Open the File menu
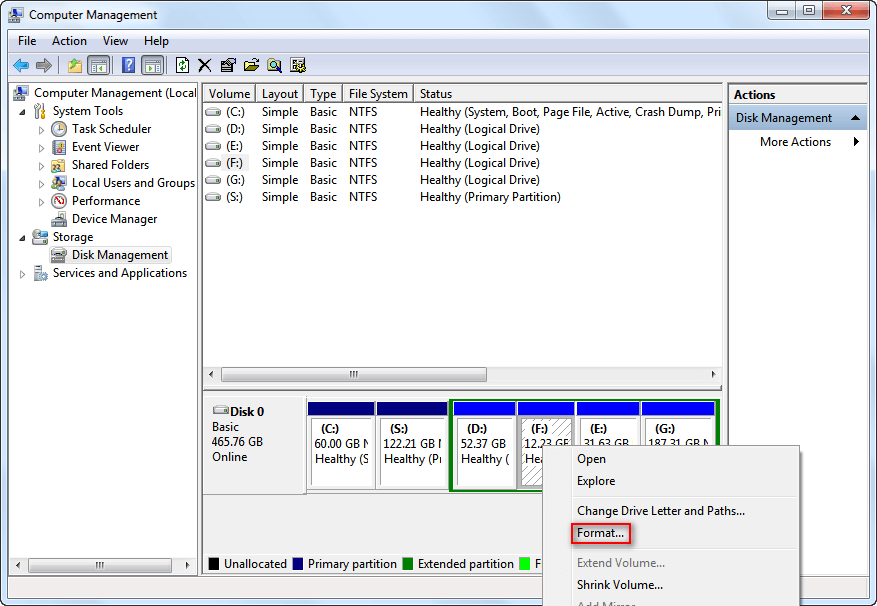 click(27, 41)
